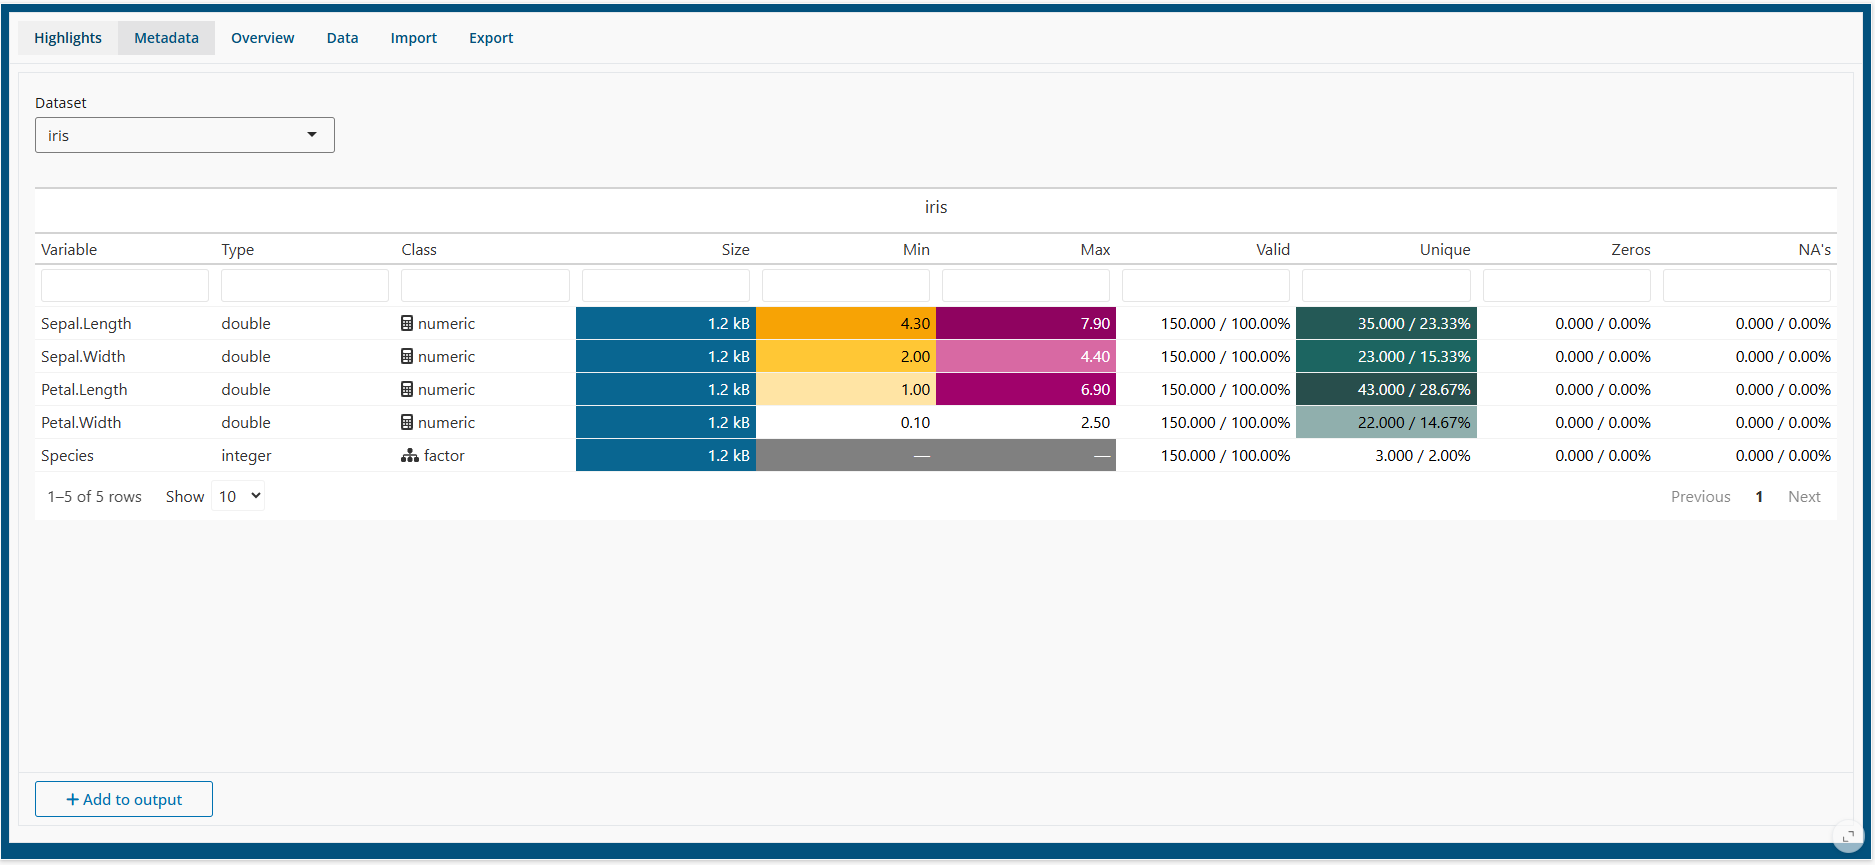Click the numeric icon in Sepal.Width row
1875x865 pixels.
[x=407, y=357]
